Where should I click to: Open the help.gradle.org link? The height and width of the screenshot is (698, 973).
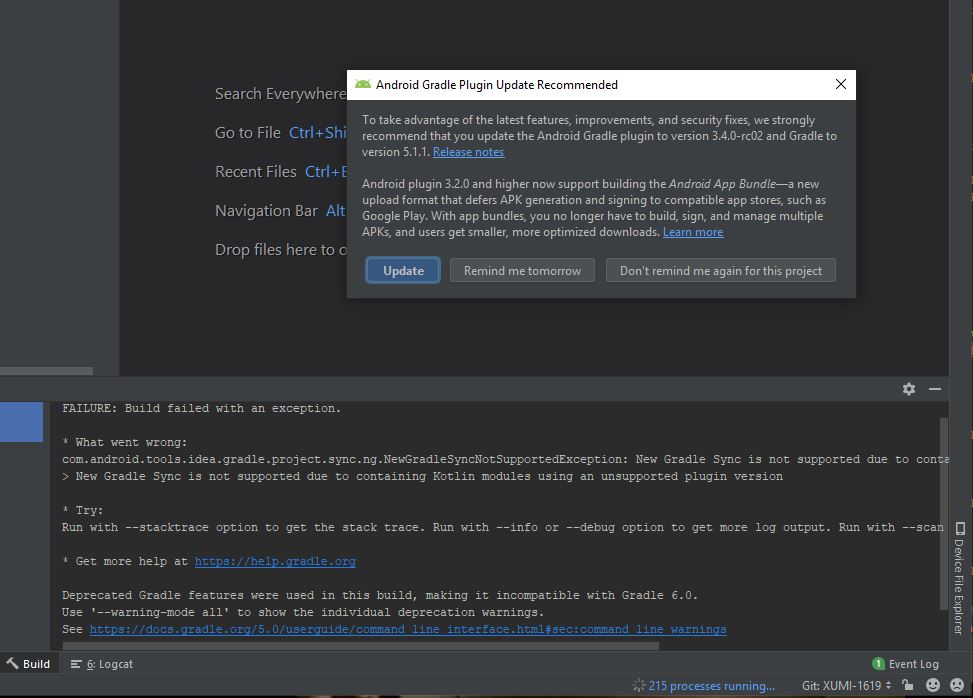[275, 562]
